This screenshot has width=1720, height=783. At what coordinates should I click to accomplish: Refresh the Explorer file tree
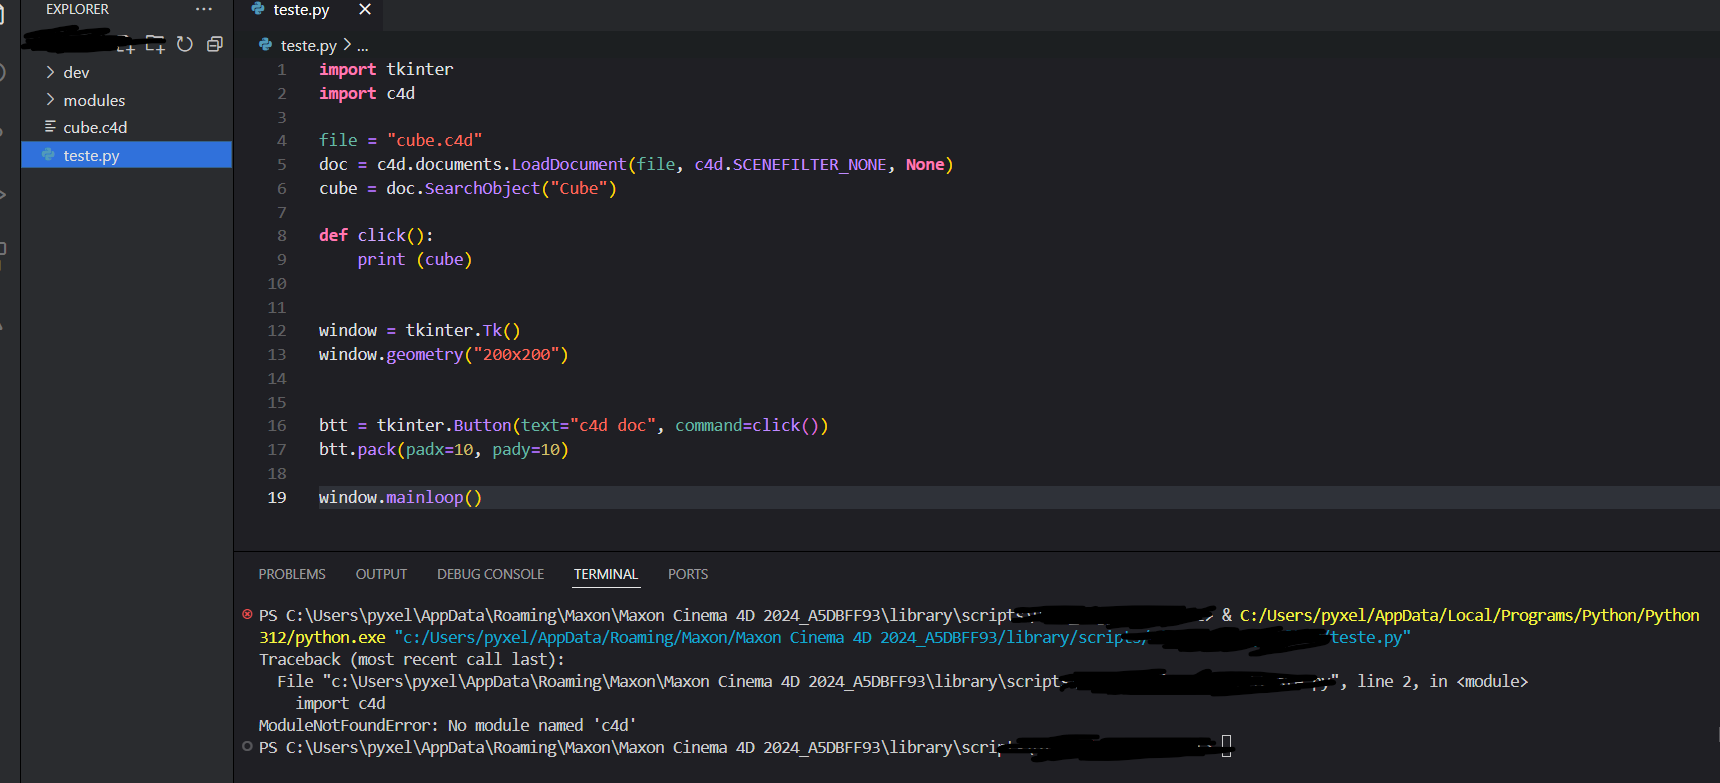coord(185,44)
